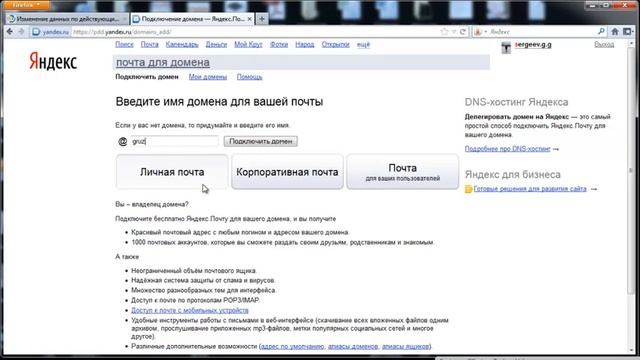Open Доступ к почте с мобильных устройств link

click(x=190, y=310)
